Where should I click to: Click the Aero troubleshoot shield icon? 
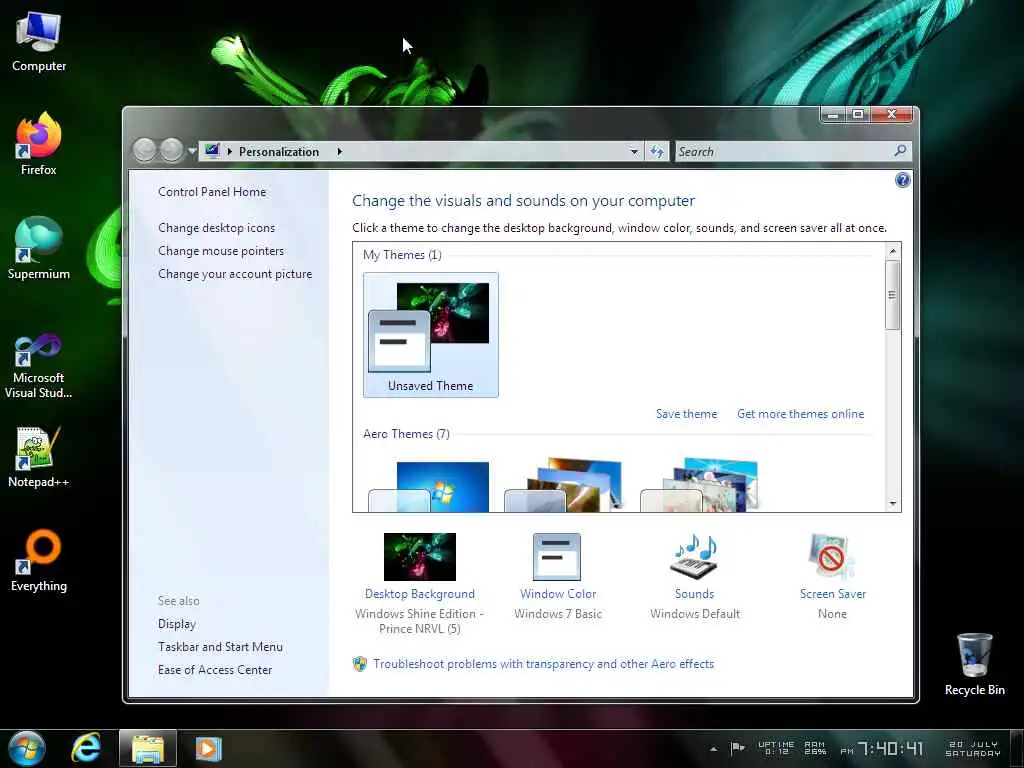[x=360, y=664]
